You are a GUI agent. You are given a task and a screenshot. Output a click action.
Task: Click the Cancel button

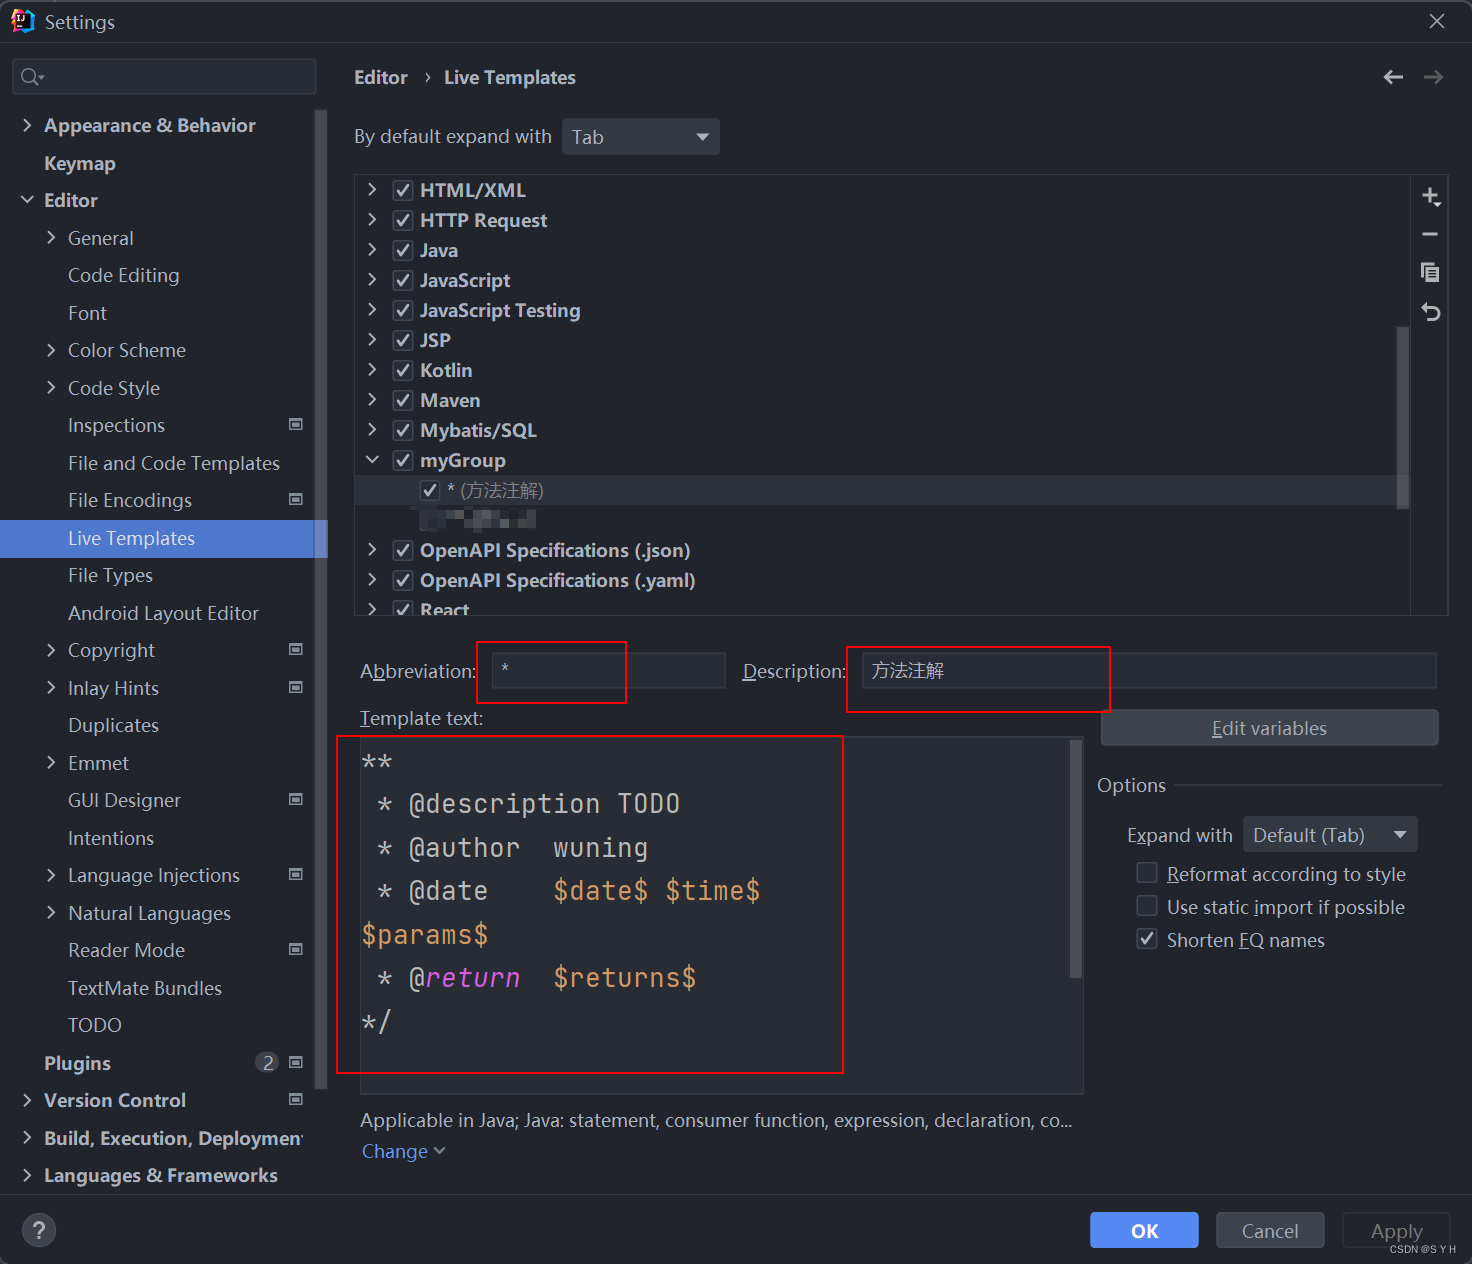pos(1270,1230)
